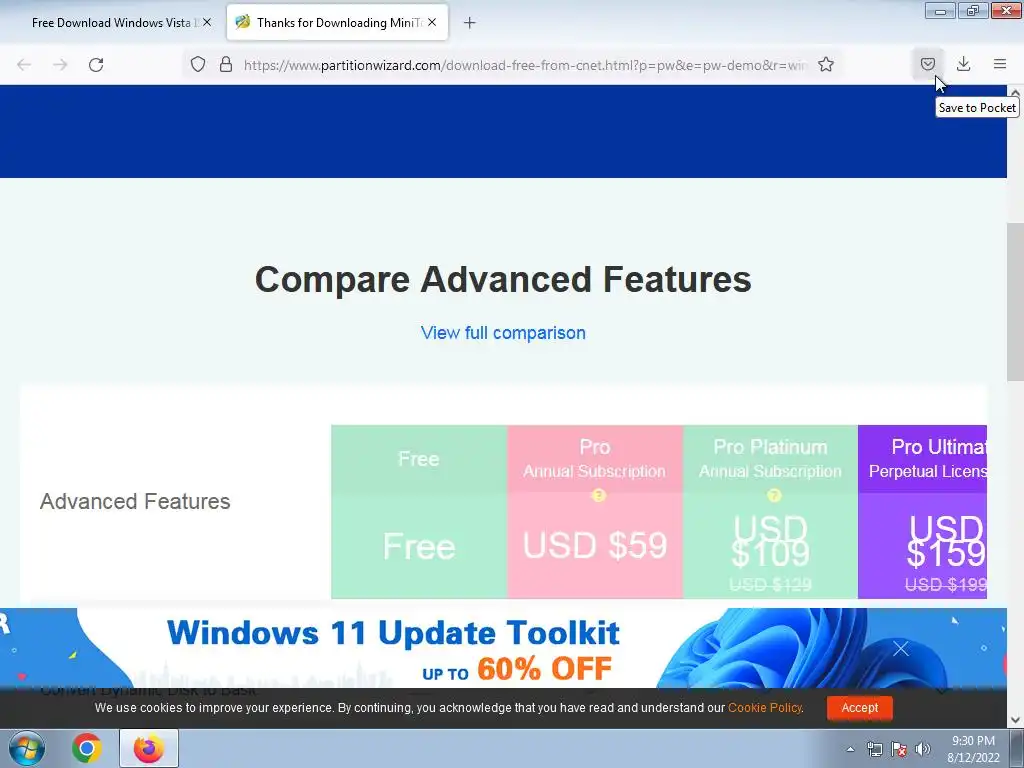Open View full comparison link
Screen dimensions: 1024x768
point(503,332)
